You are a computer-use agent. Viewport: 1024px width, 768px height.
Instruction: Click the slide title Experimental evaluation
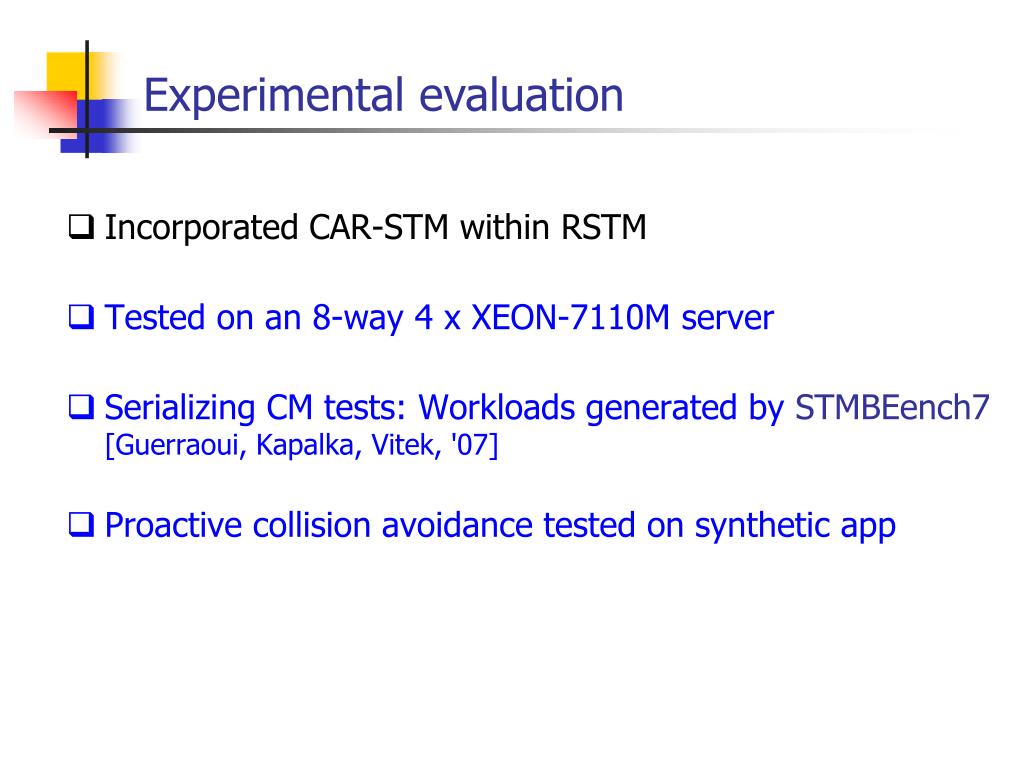click(x=383, y=96)
